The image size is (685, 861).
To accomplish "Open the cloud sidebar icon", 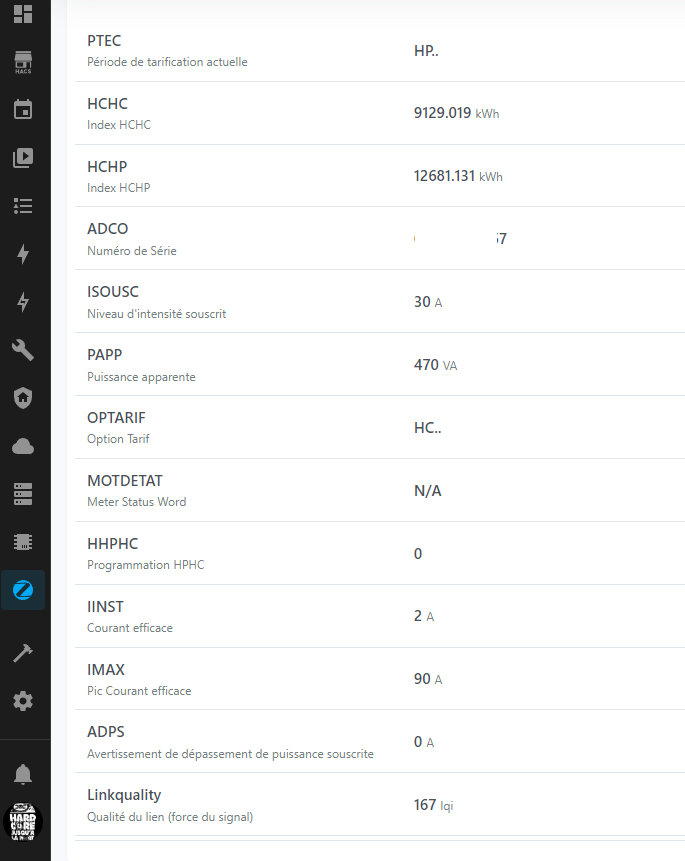I will tap(23, 446).
